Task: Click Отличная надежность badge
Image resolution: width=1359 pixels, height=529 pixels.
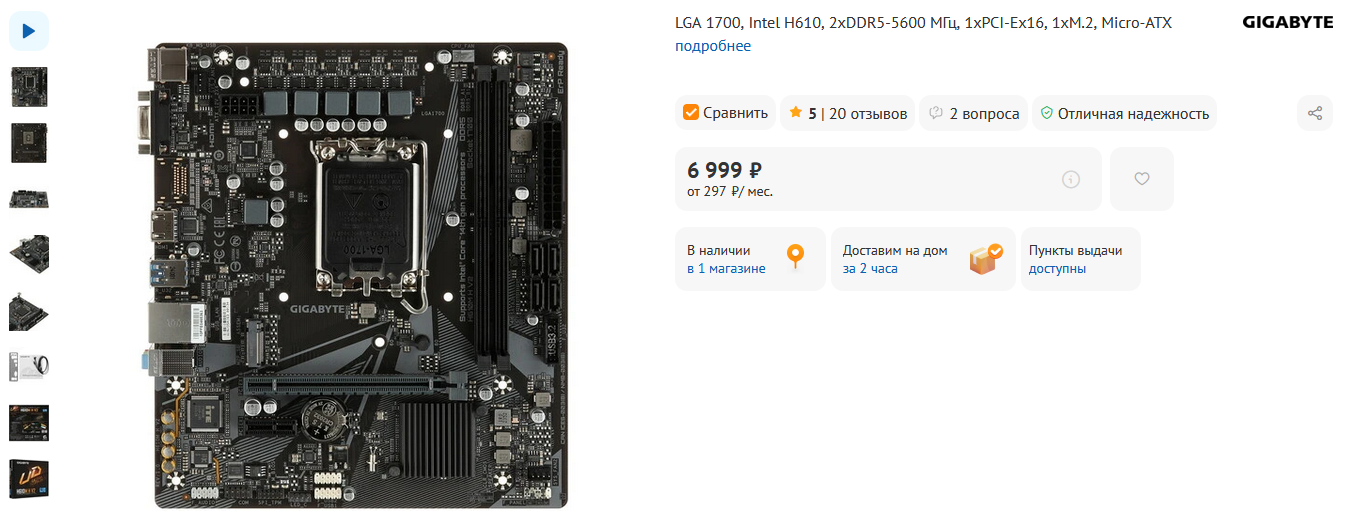Action: click(x=1124, y=113)
